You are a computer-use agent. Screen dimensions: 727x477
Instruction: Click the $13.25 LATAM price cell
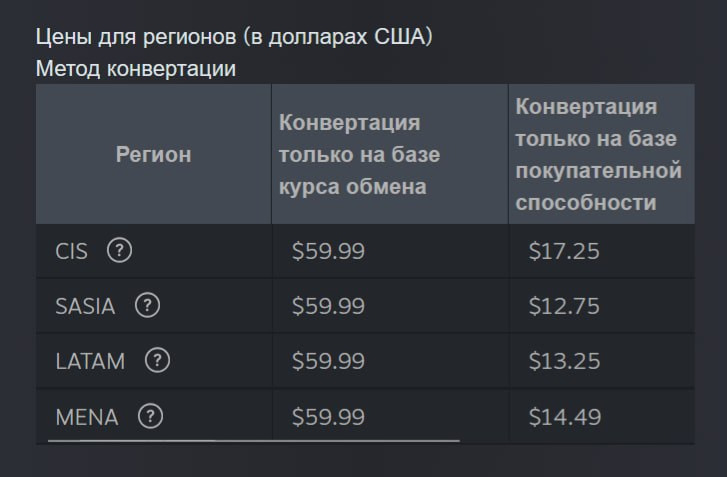click(x=564, y=362)
